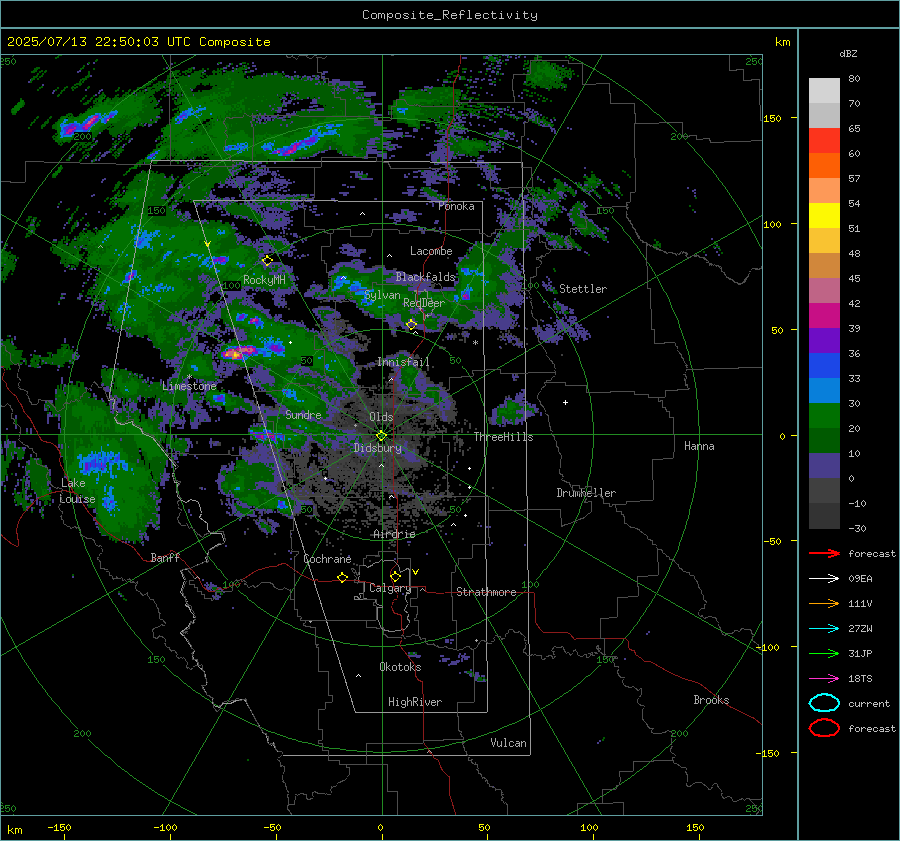Image resolution: width=900 pixels, height=841 pixels.
Task: Click the Banff town label
Action: 165,557
